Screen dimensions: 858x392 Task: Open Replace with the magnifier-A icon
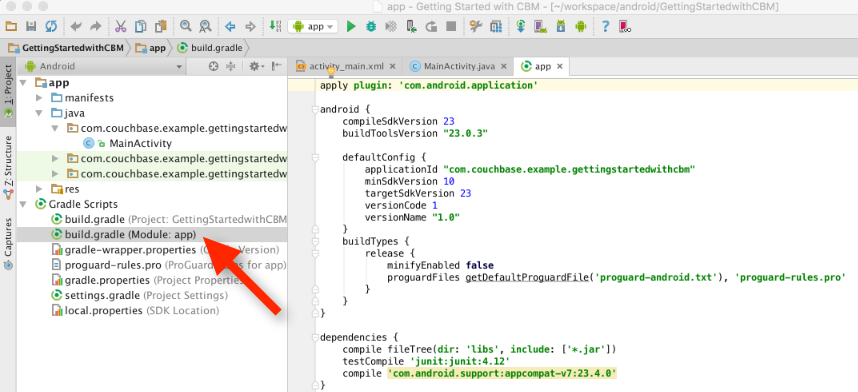click(205, 26)
